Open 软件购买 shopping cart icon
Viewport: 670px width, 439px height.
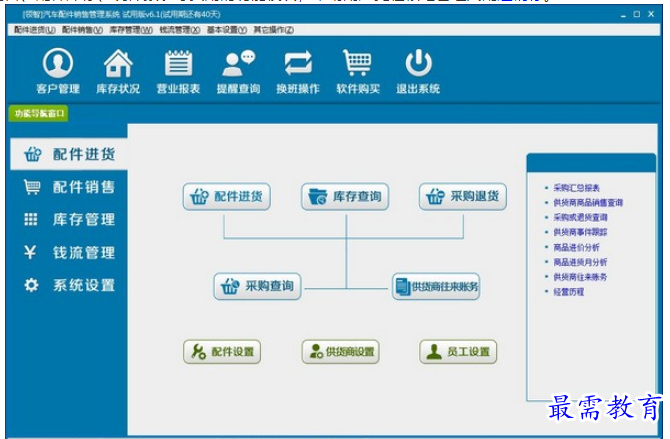click(x=358, y=71)
